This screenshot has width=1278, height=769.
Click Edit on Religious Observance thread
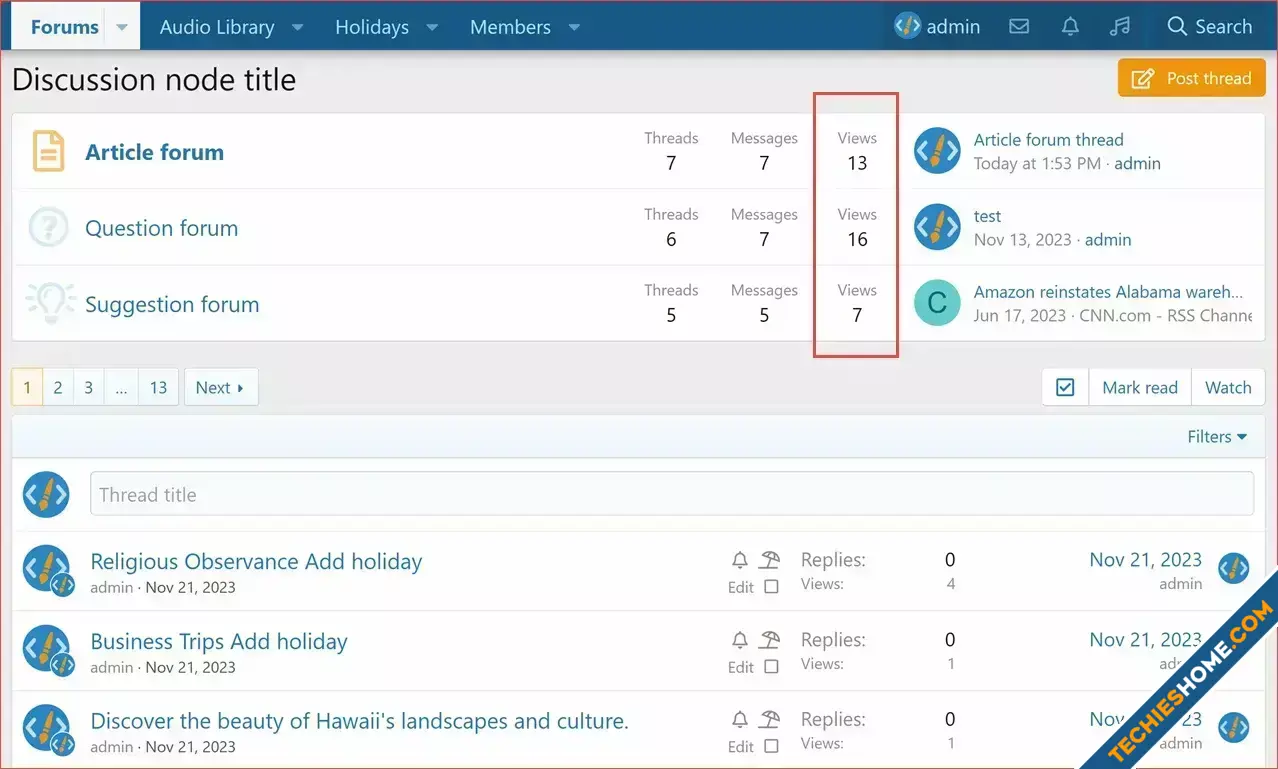coord(741,587)
